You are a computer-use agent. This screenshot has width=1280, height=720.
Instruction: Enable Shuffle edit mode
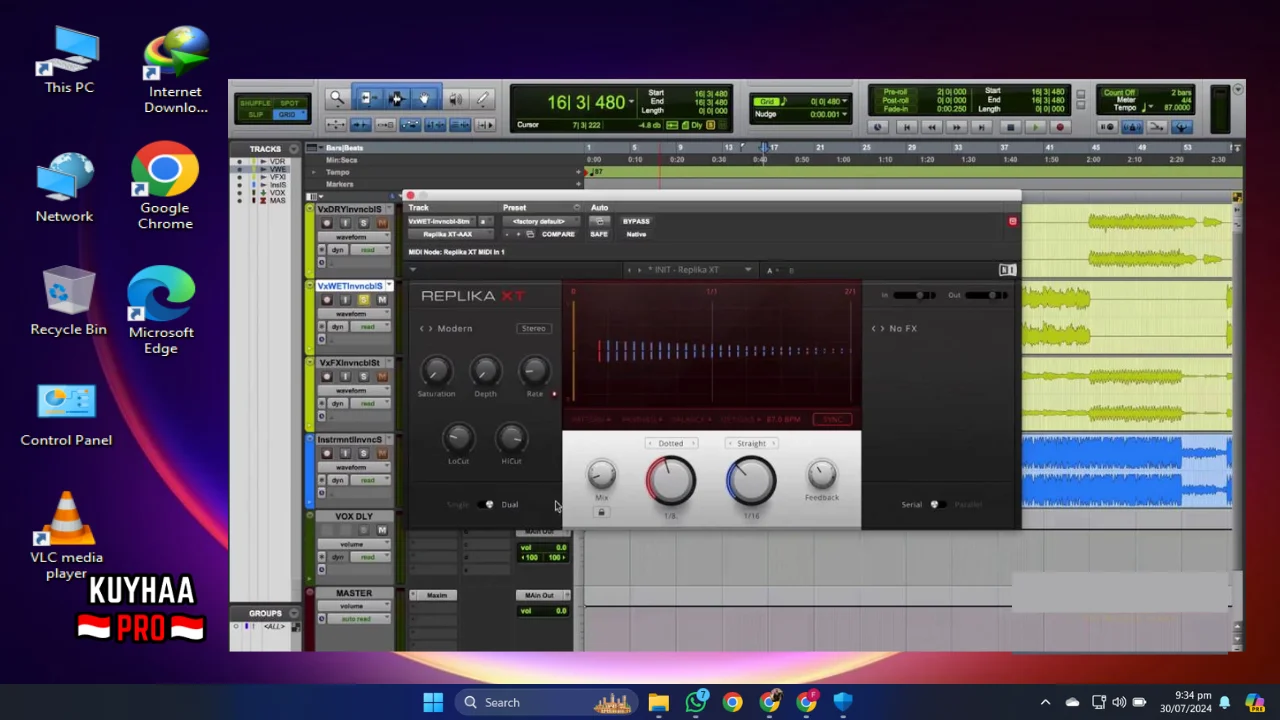pos(256,103)
